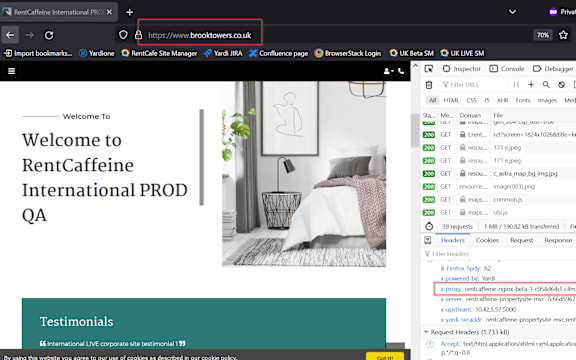
Task: Filter requests by CSS
Action: click(472, 100)
